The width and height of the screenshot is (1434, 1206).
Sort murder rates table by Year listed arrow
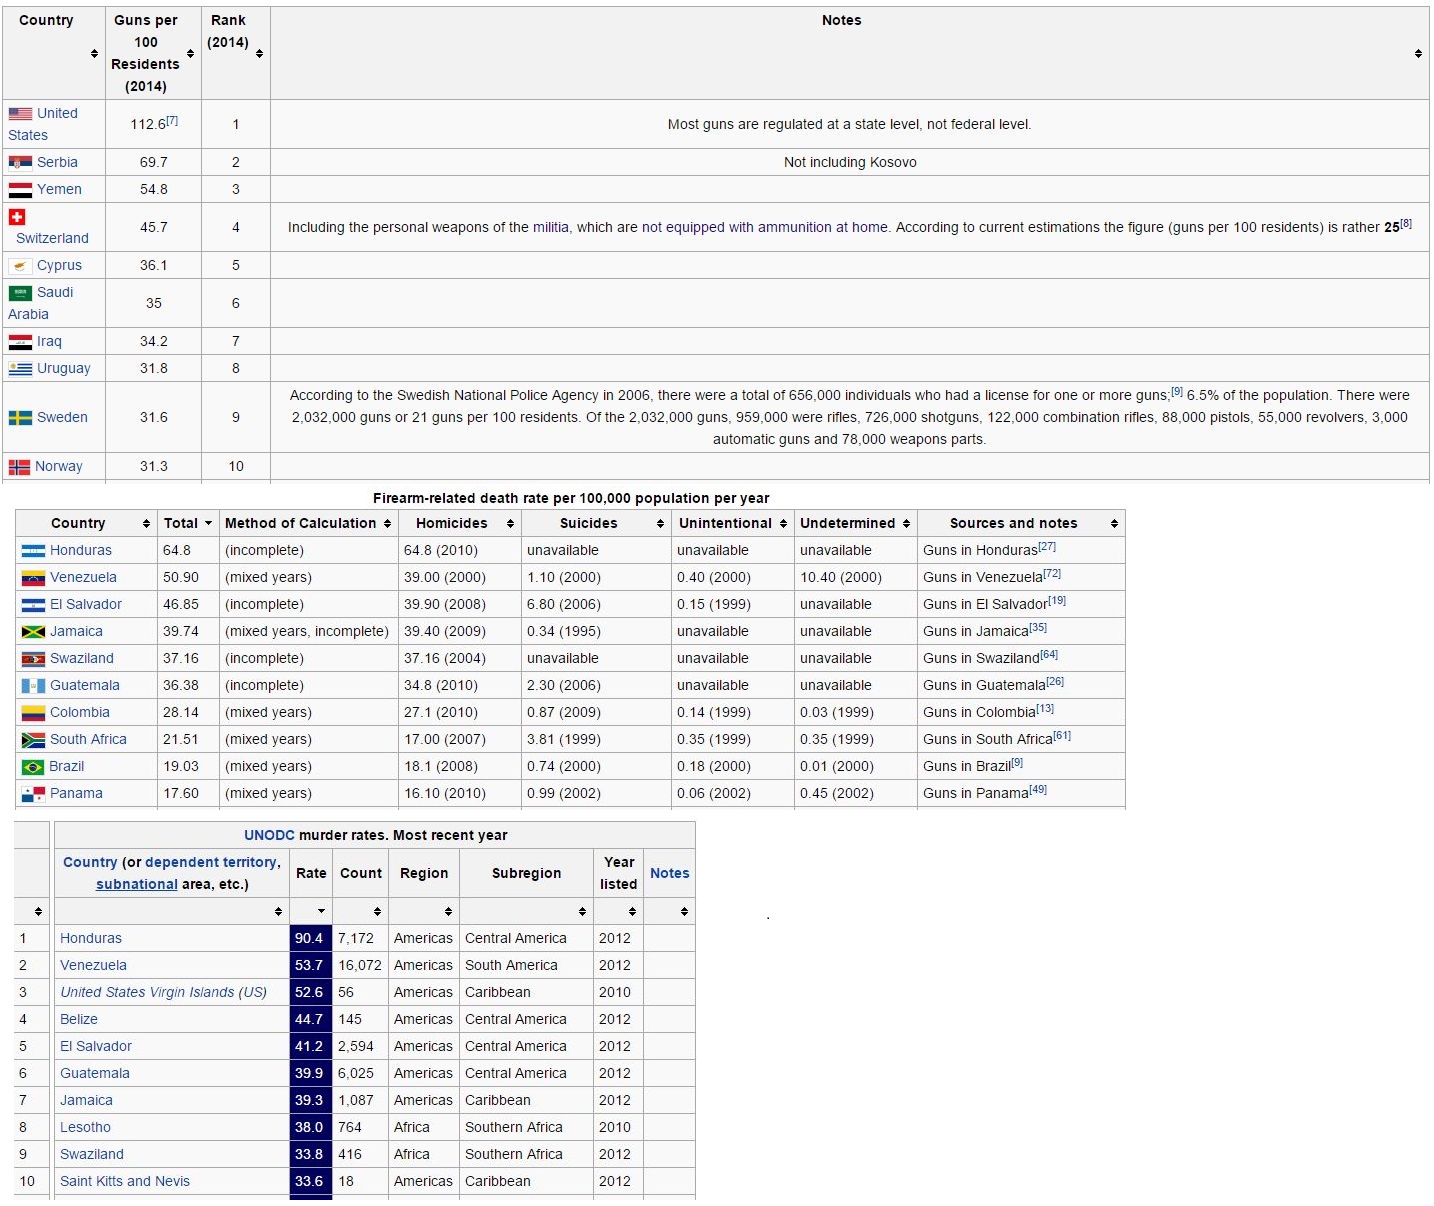tap(632, 911)
